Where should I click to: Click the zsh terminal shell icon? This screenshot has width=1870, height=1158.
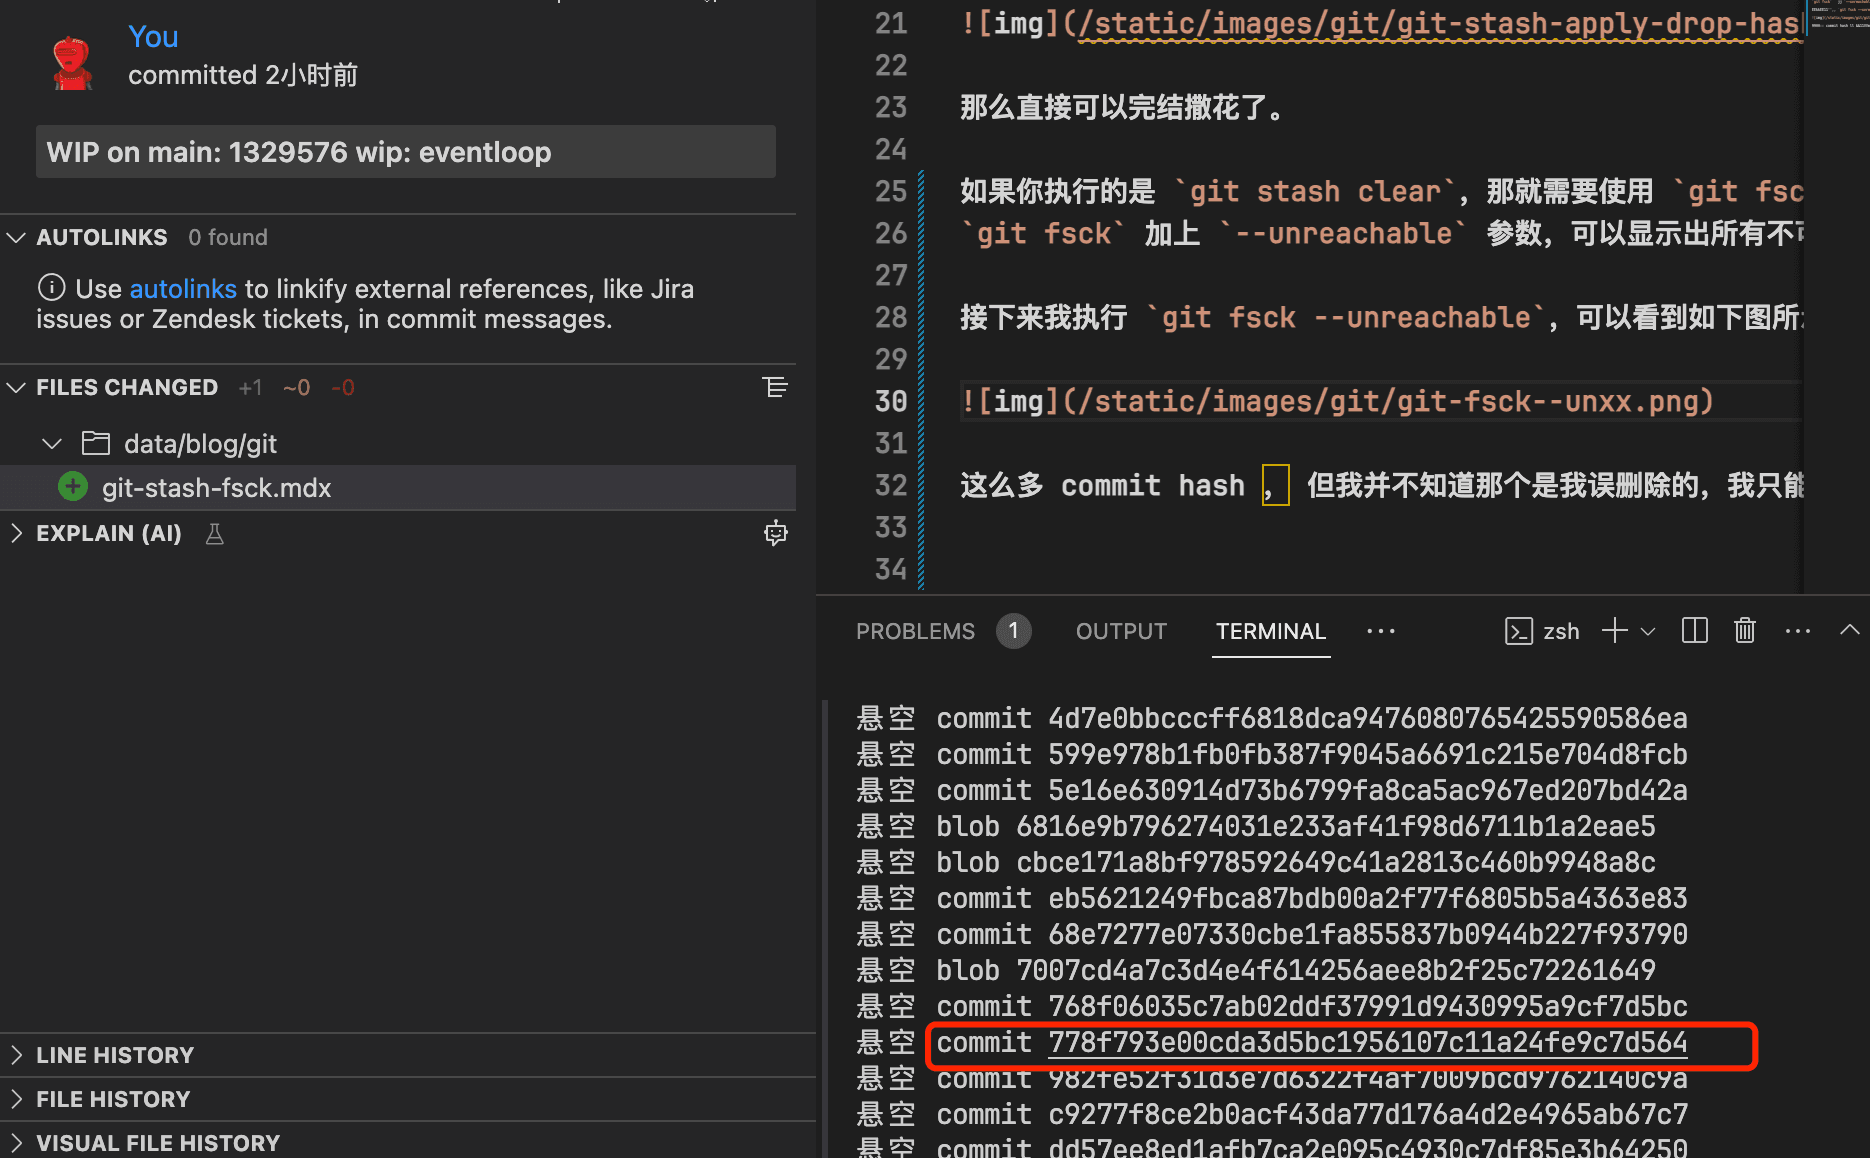[1518, 631]
